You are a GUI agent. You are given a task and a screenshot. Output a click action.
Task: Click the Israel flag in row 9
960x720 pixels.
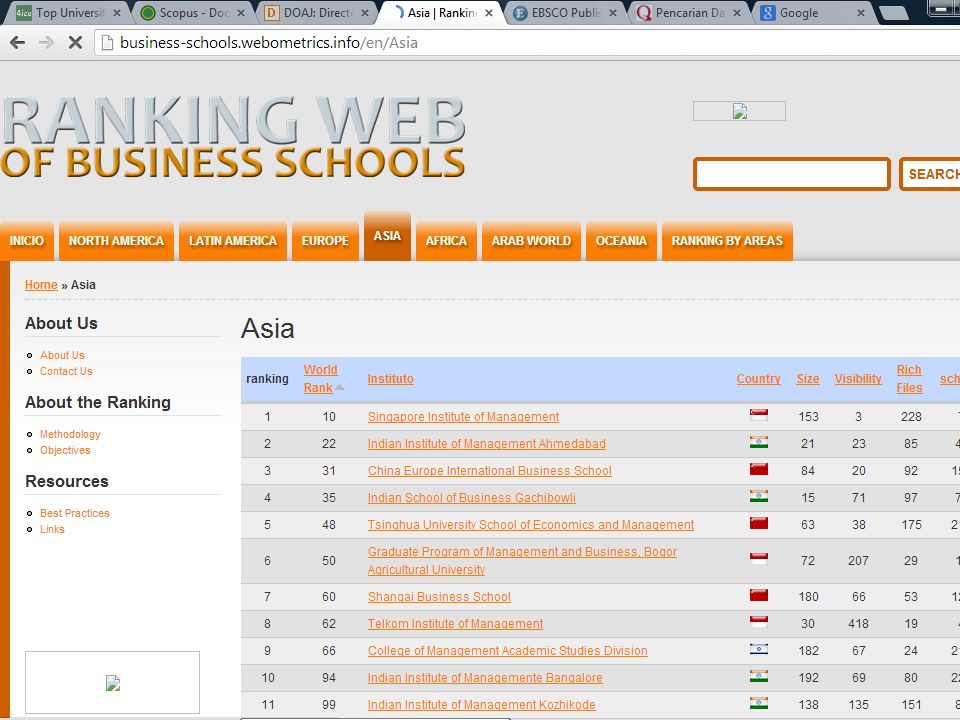[759, 649]
